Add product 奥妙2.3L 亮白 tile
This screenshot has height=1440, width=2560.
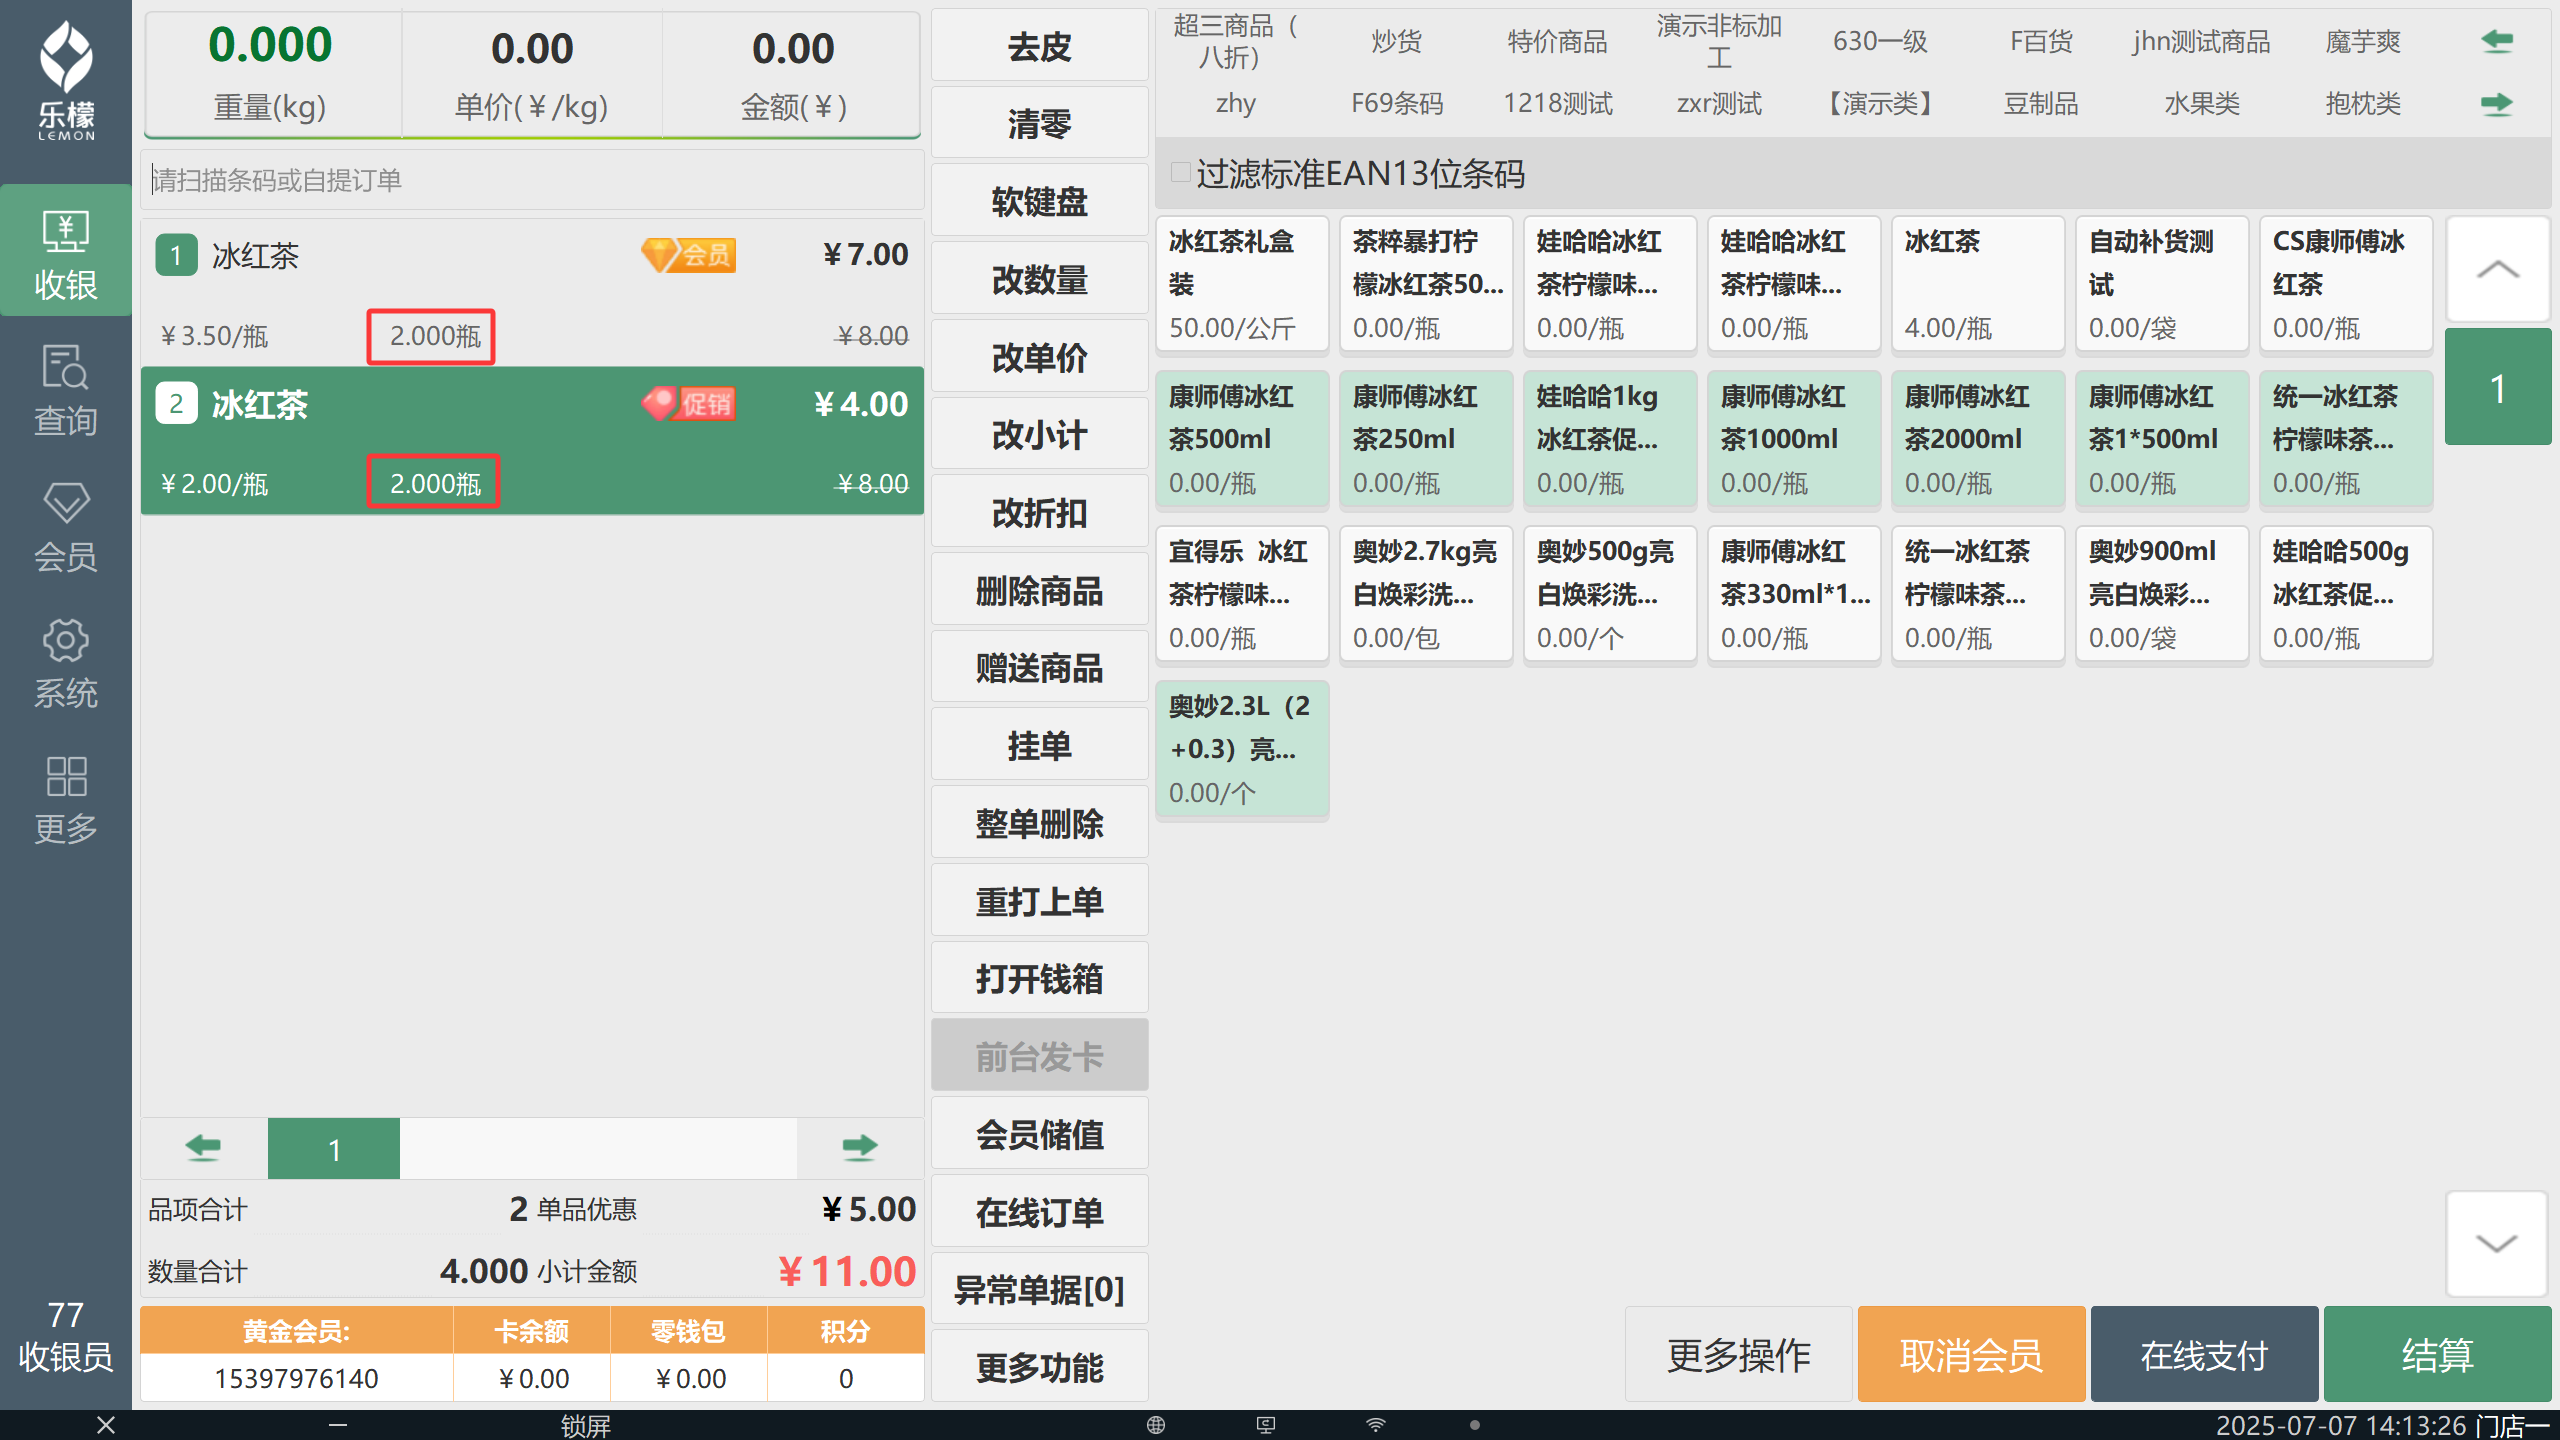point(1242,749)
